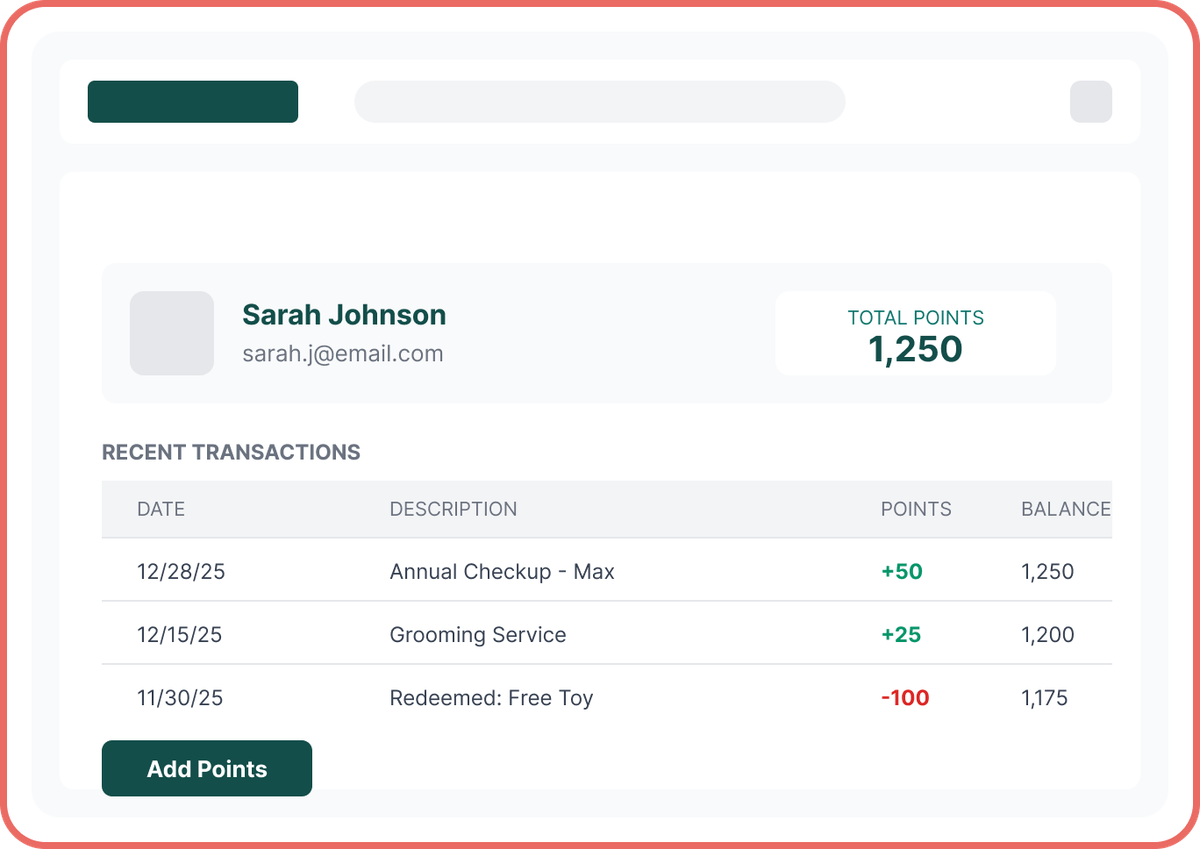The width and height of the screenshot is (1200, 849).
Task: Sort by the Description column header
Action: (x=453, y=509)
